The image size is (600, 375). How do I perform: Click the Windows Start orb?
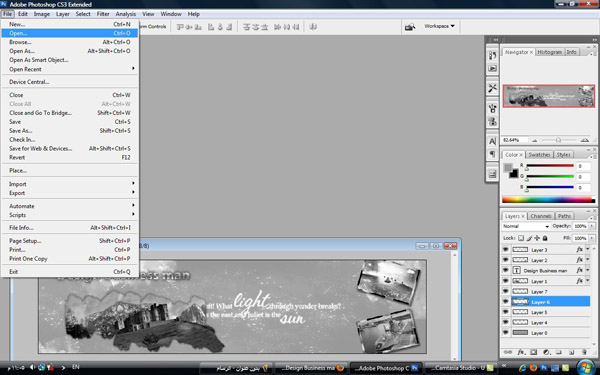tap(585, 368)
